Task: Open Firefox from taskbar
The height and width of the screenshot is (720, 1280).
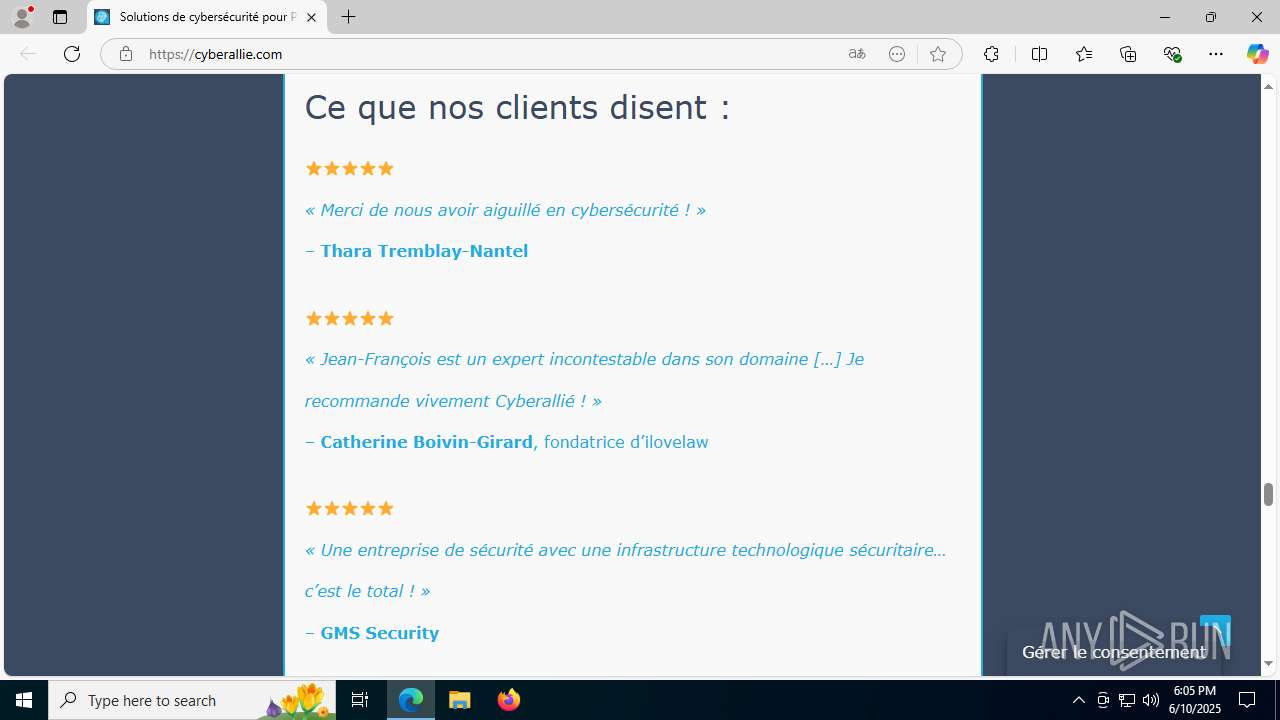Action: click(508, 700)
